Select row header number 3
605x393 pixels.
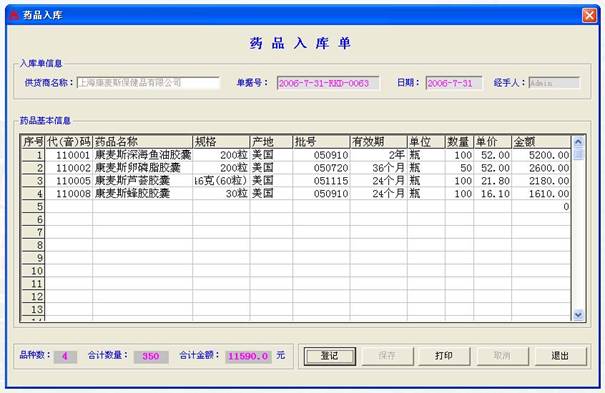[33, 180]
